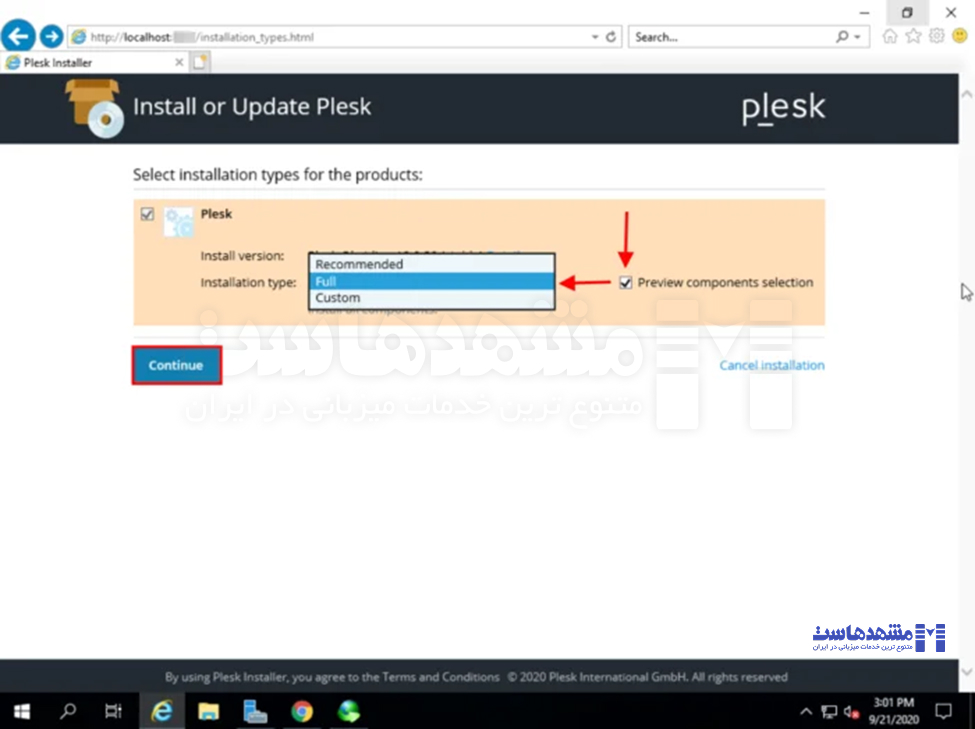Open taskbar search magnifier
Viewport: 975px width, 729px height.
[x=68, y=711]
